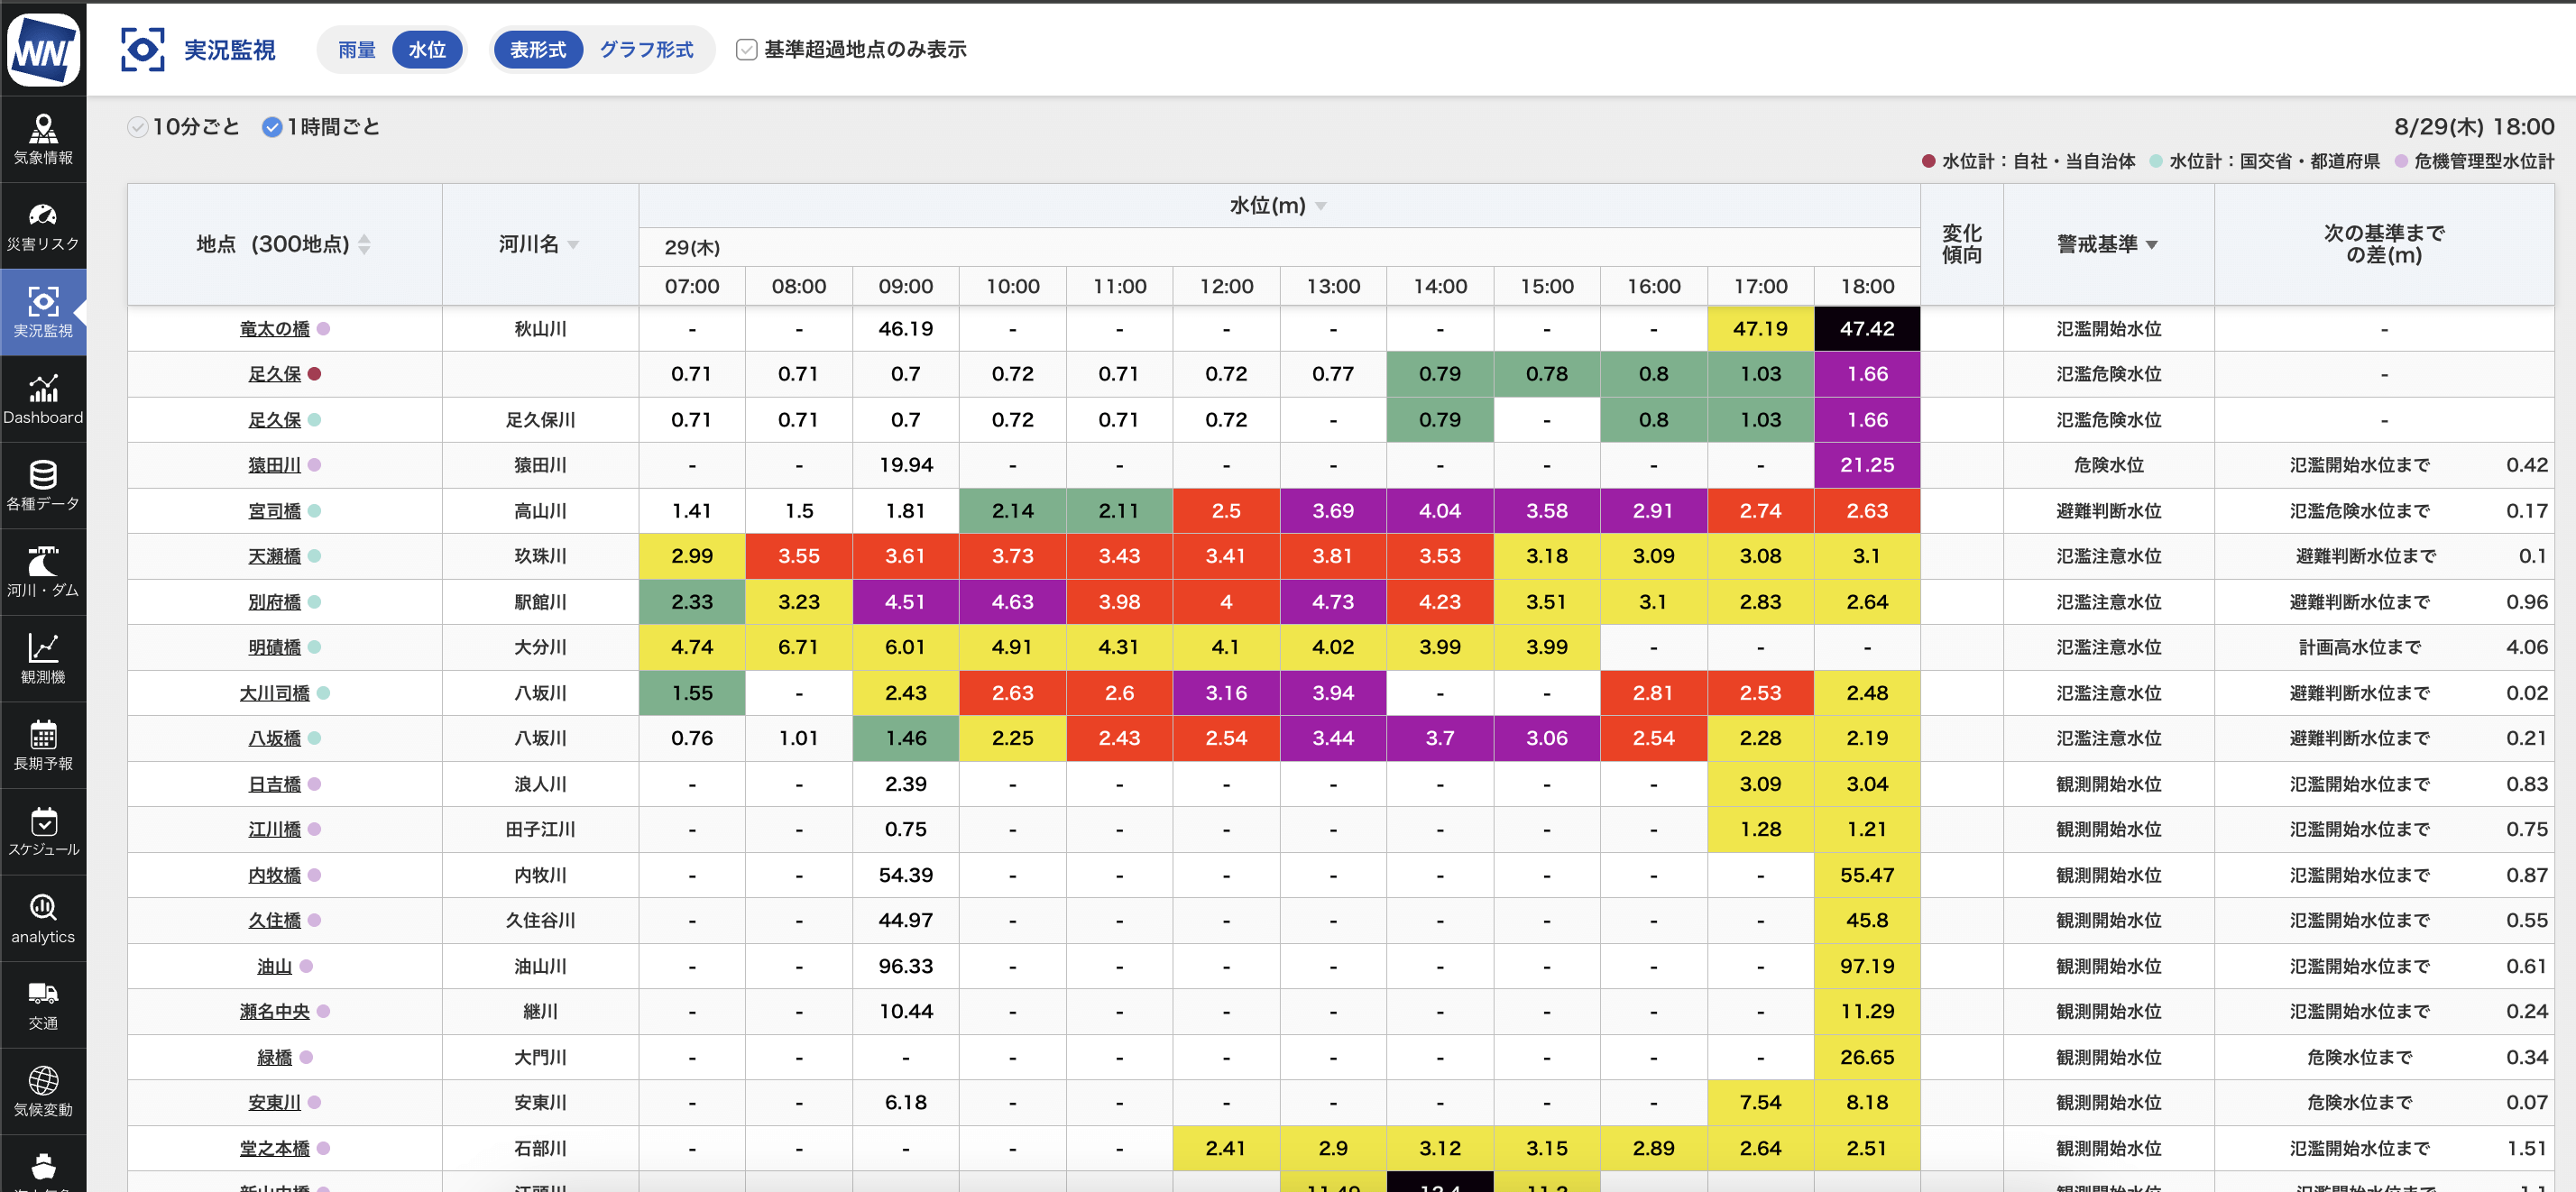The image size is (2576, 1192).
Task: Enable 基準超過地点のみ表示 checkbox
Action: [x=746, y=49]
